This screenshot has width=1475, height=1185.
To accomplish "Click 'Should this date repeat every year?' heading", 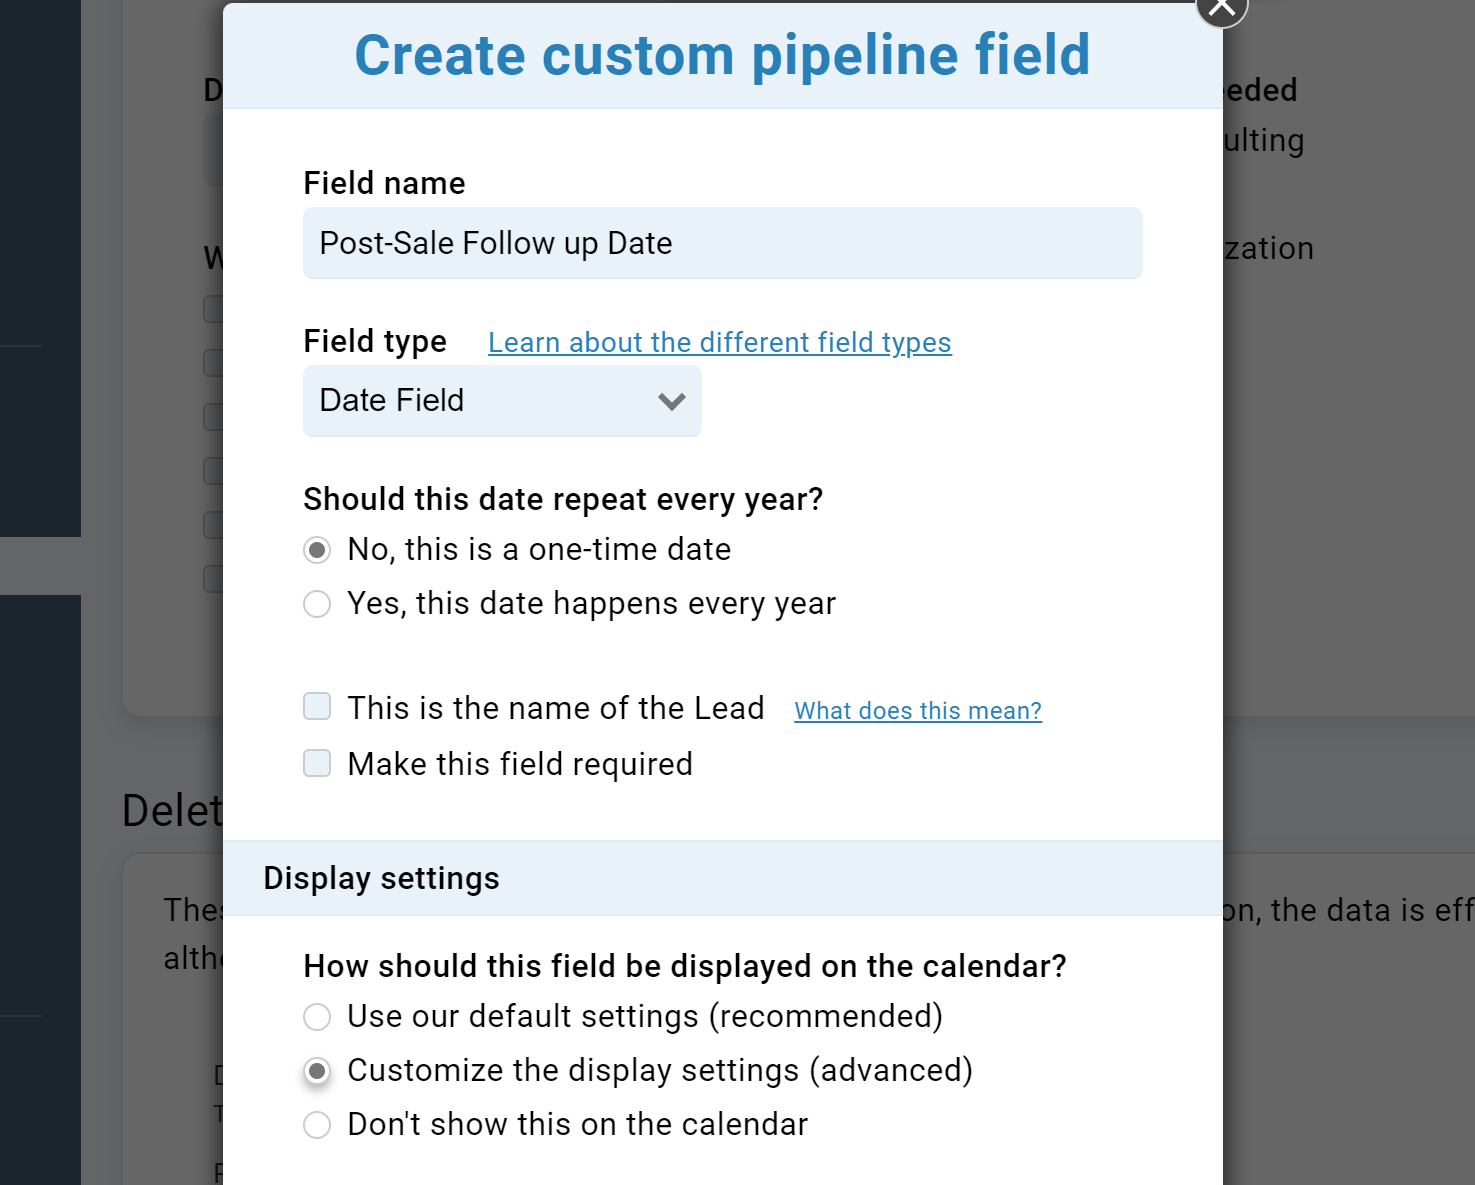I will (x=562, y=499).
